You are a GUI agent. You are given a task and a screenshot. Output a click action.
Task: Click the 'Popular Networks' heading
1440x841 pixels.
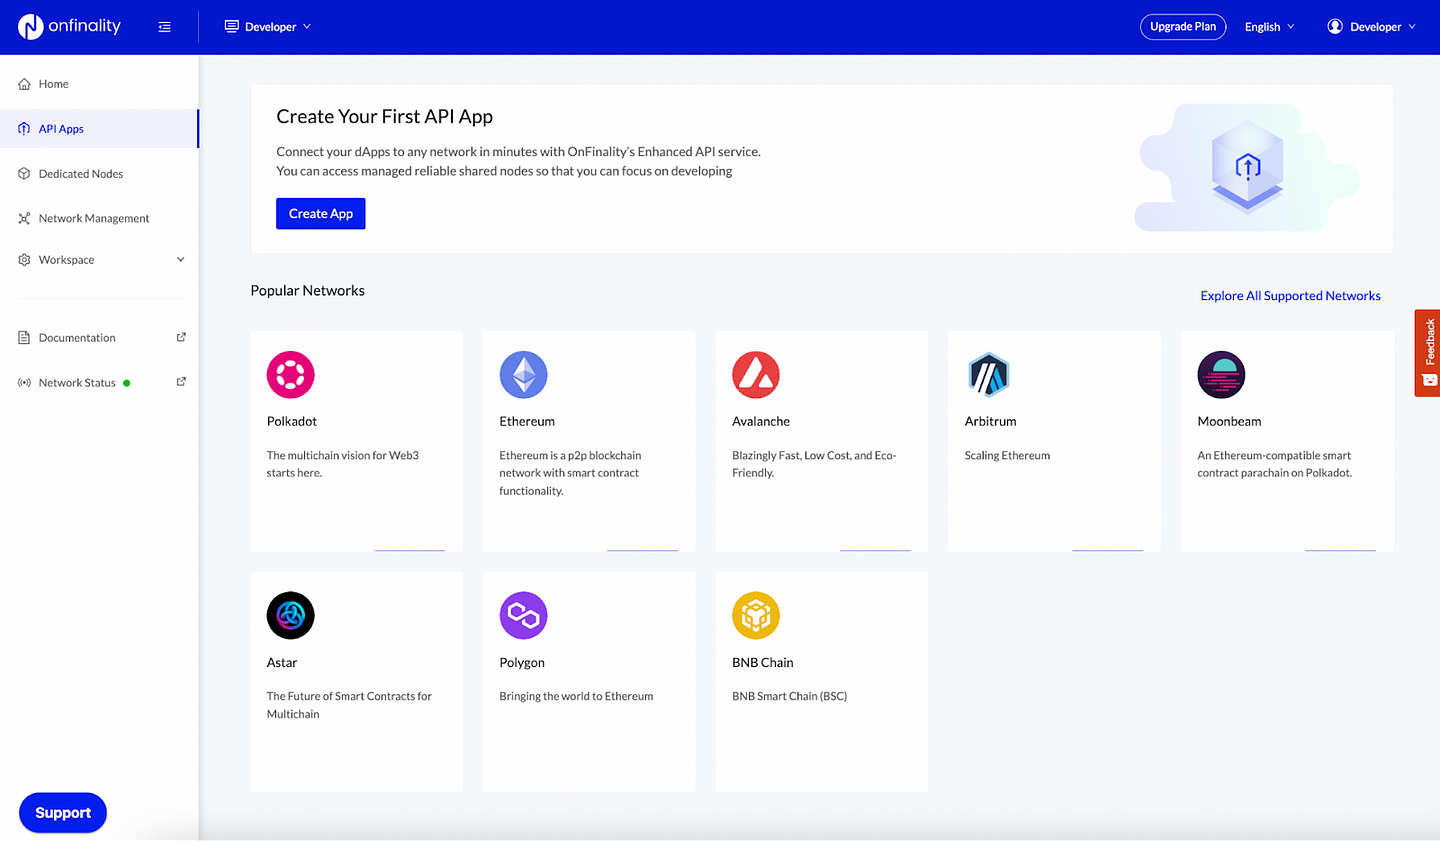click(308, 291)
